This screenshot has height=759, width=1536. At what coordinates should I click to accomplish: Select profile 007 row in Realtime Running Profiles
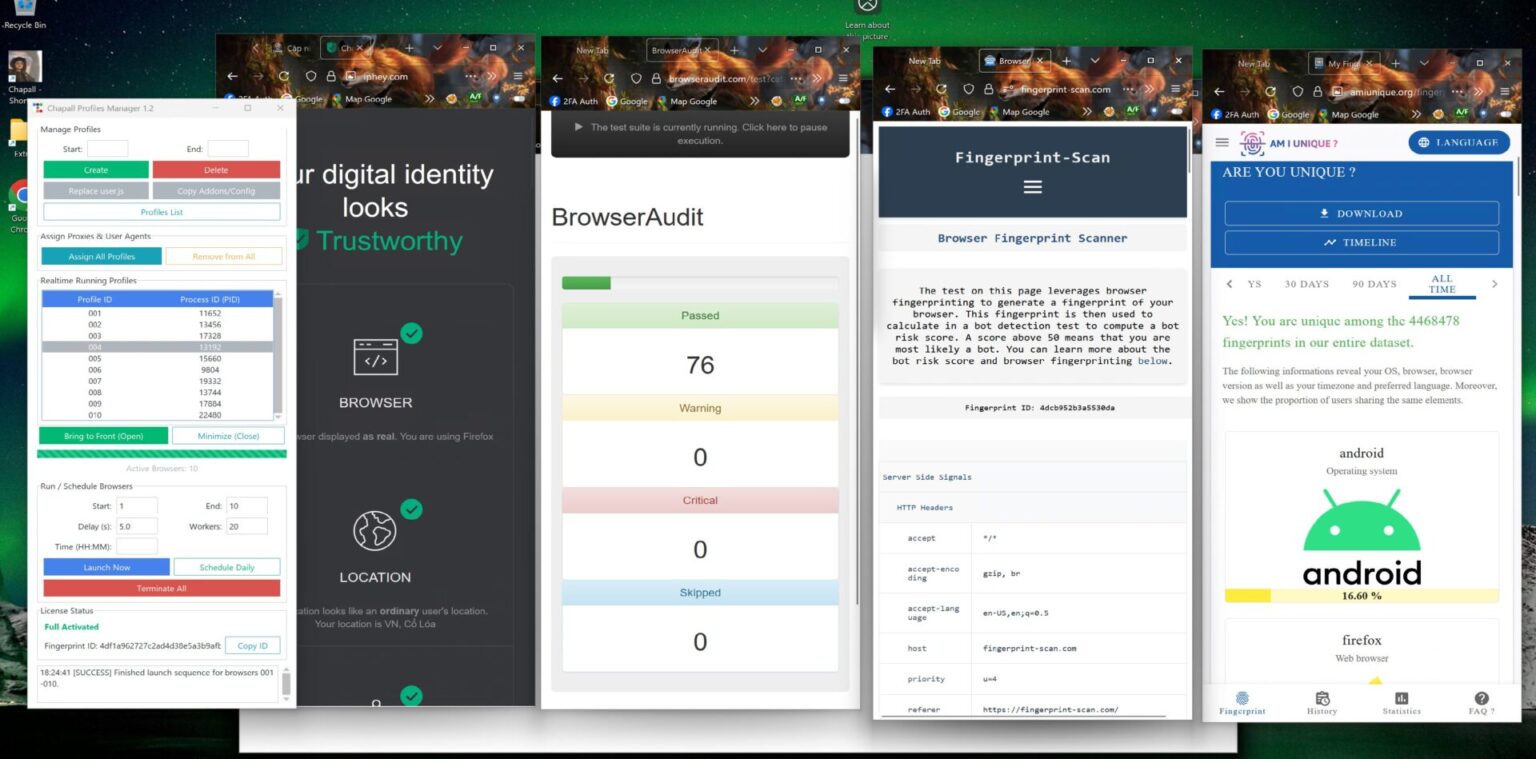157,381
